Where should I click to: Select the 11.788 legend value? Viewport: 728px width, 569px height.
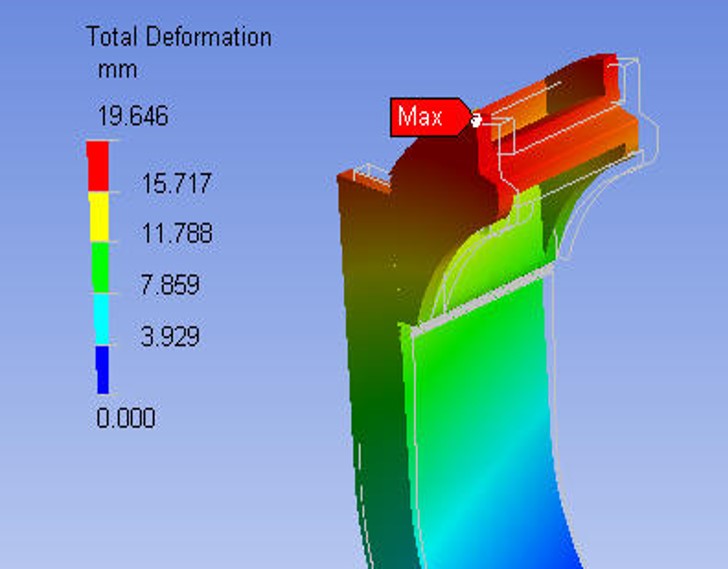[176, 235]
